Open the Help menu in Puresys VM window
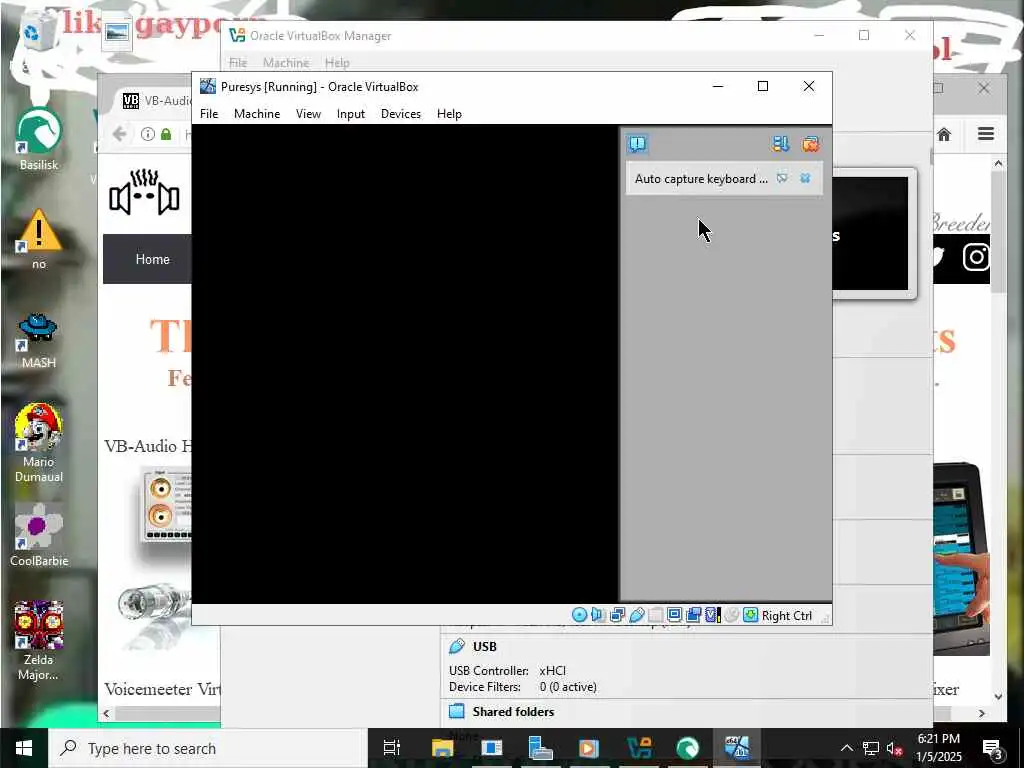This screenshot has width=1024, height=768. (x=449, y=114)
